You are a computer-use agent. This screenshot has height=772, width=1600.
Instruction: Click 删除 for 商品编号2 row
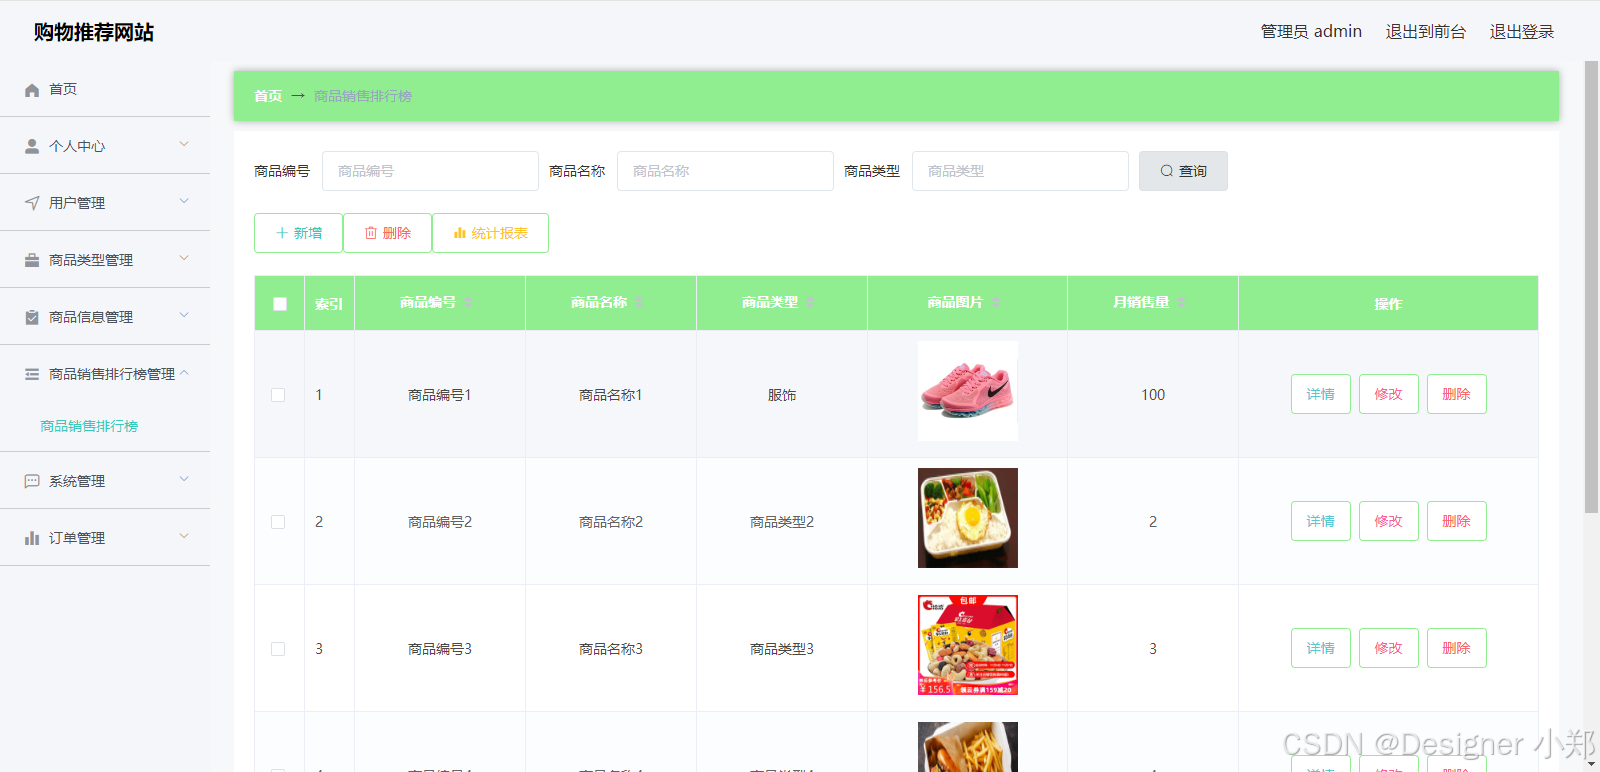point(1457,521)
